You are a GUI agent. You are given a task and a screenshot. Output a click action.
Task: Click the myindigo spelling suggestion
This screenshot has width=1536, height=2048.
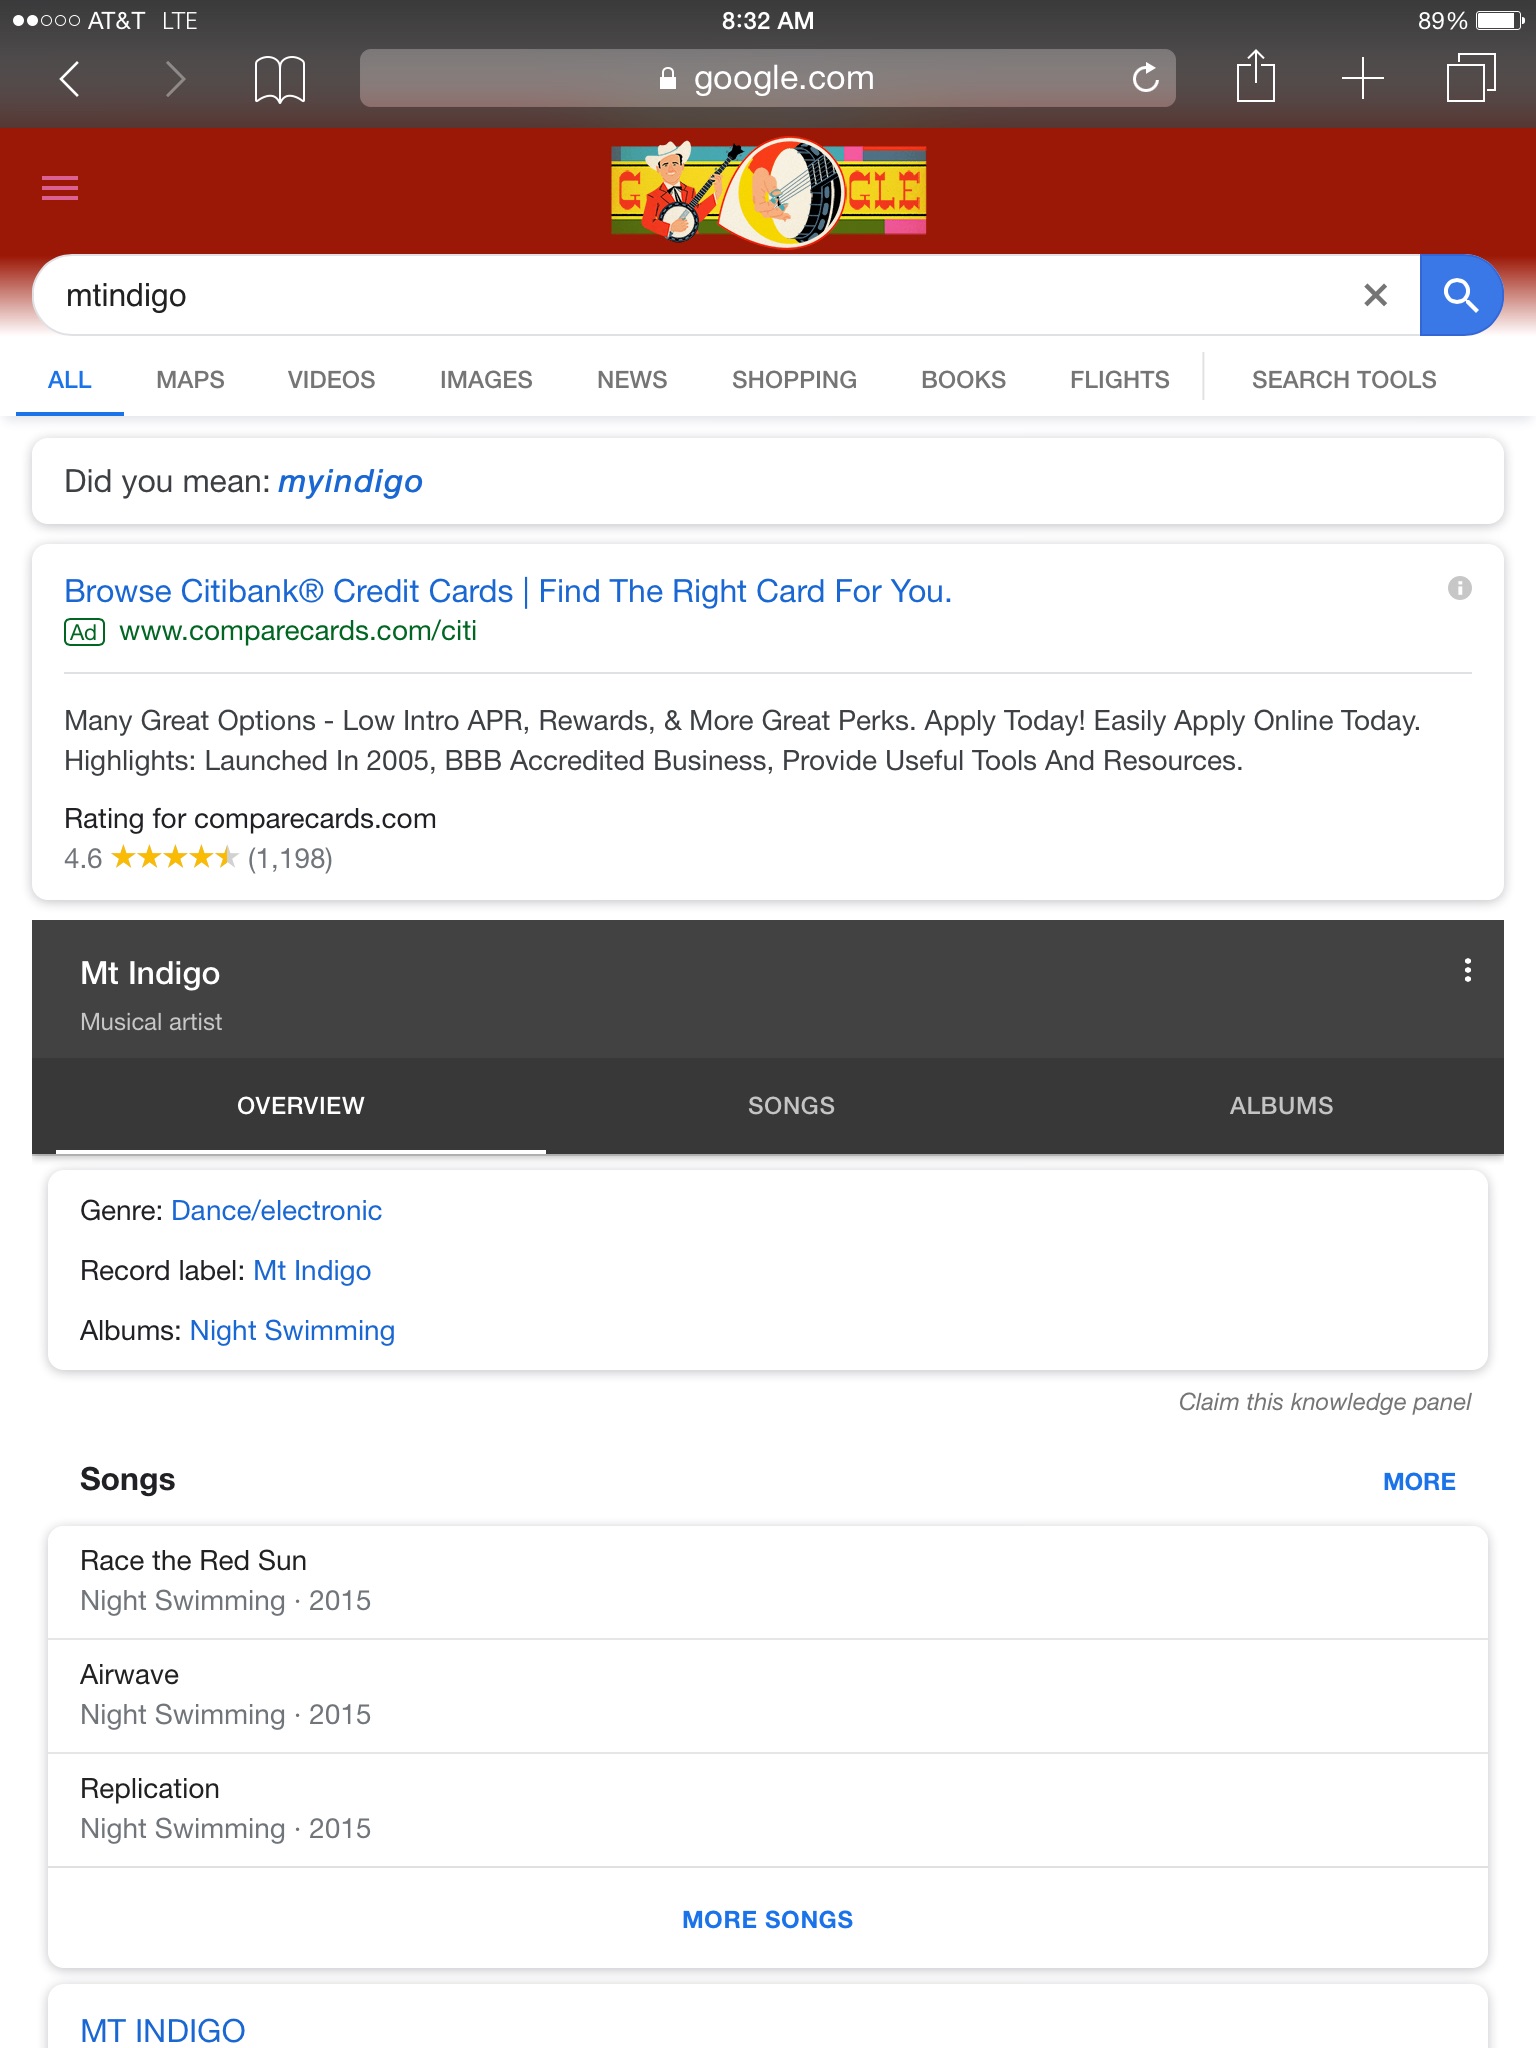pos(350,482)
